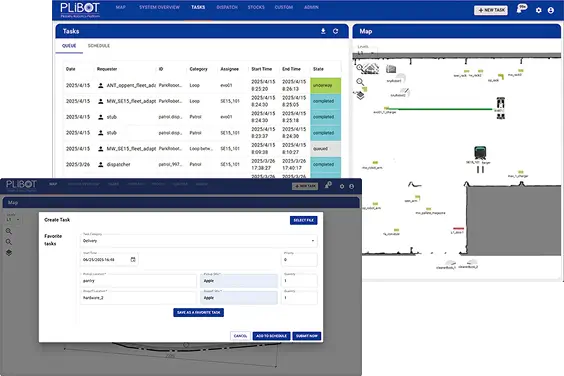Image resolution: width=564 pixels, height=376 pixels.
Task: Open map layers in the front window
Action: pos(9,253)
